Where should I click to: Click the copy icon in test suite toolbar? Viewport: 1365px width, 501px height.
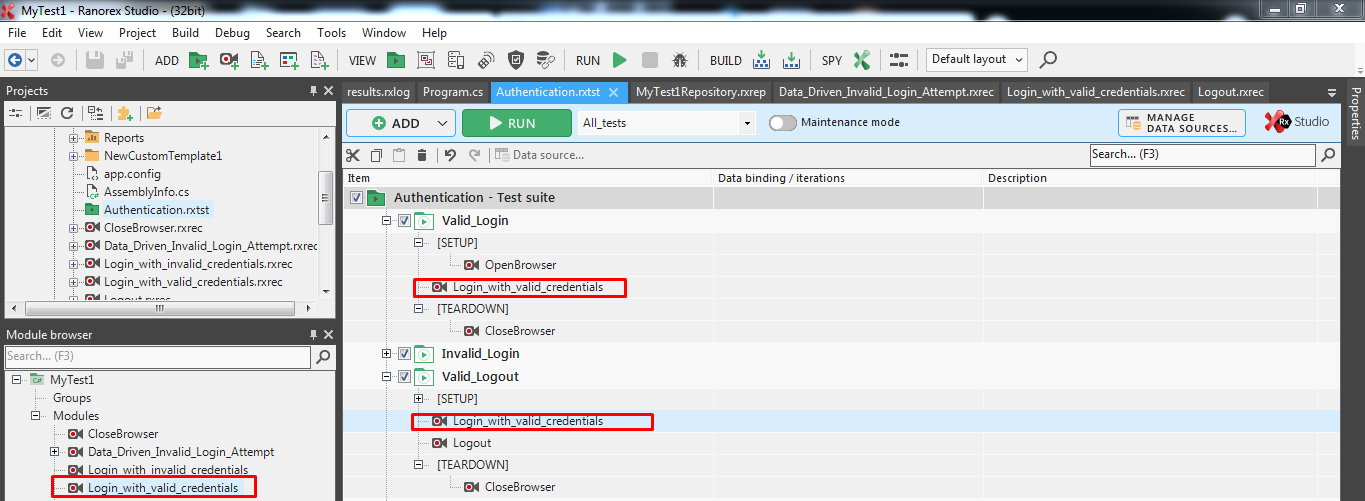376,155
